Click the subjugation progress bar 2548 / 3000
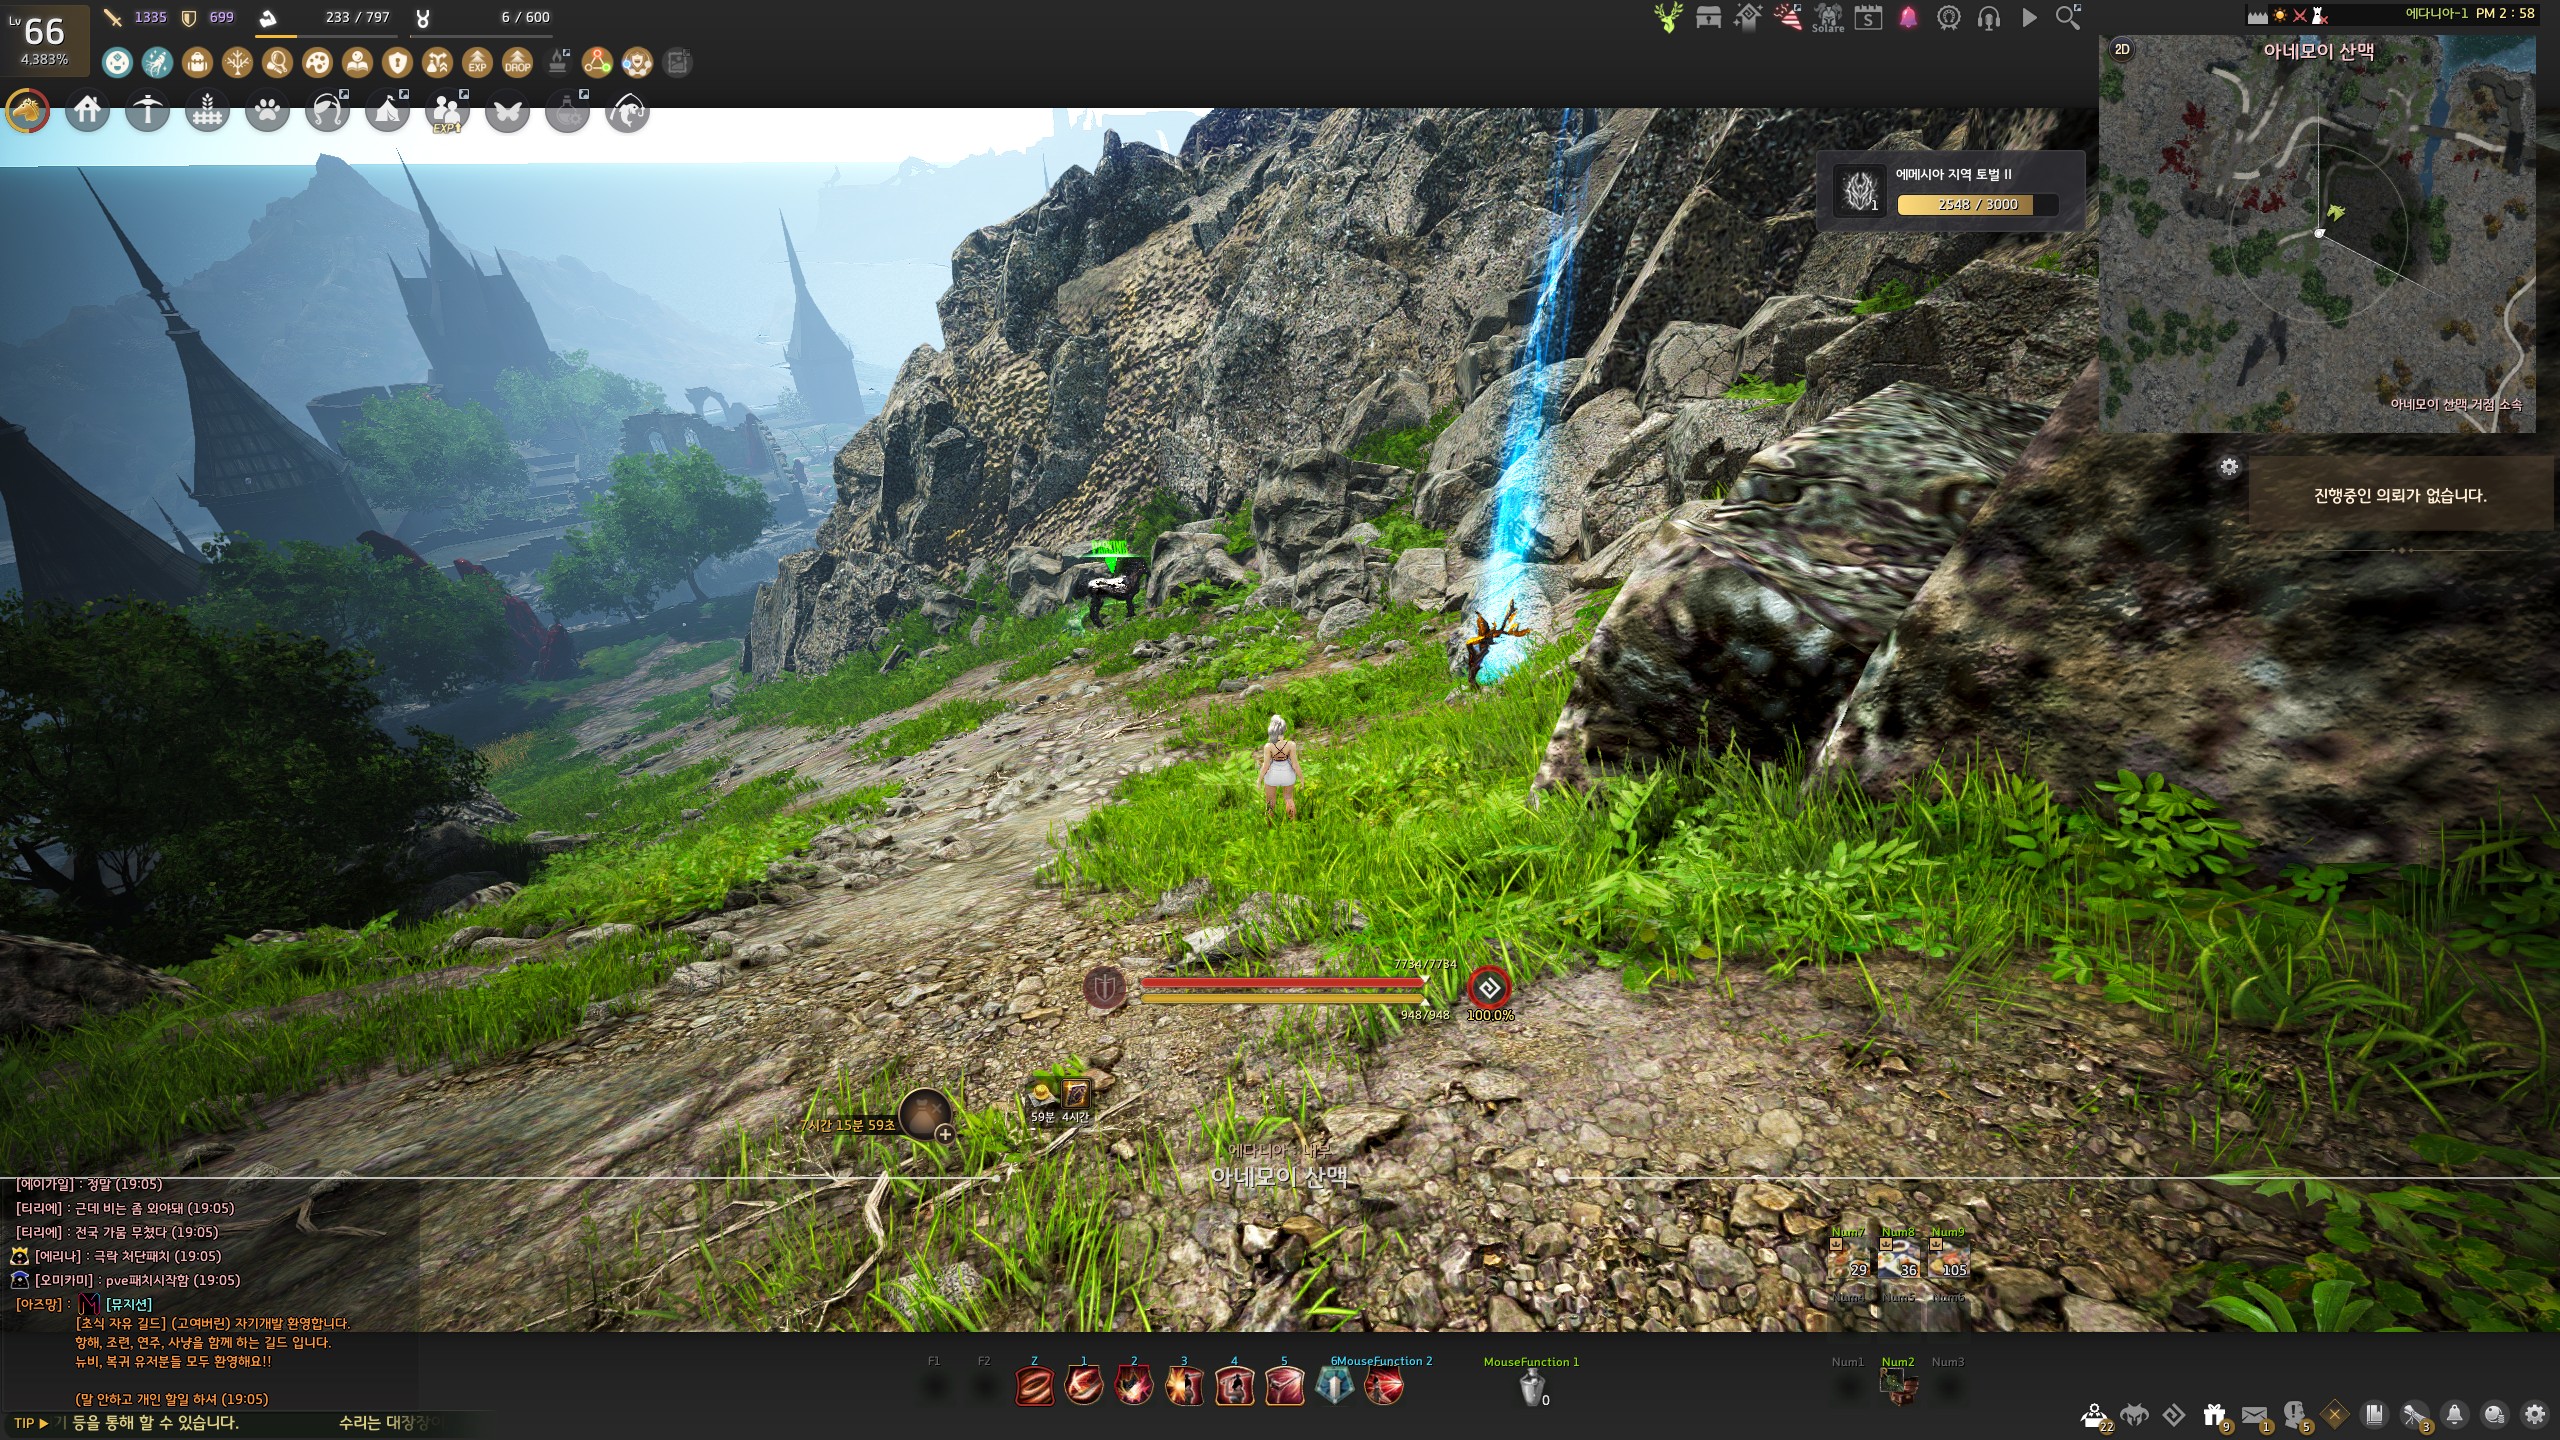 [x=1978, y=205]
